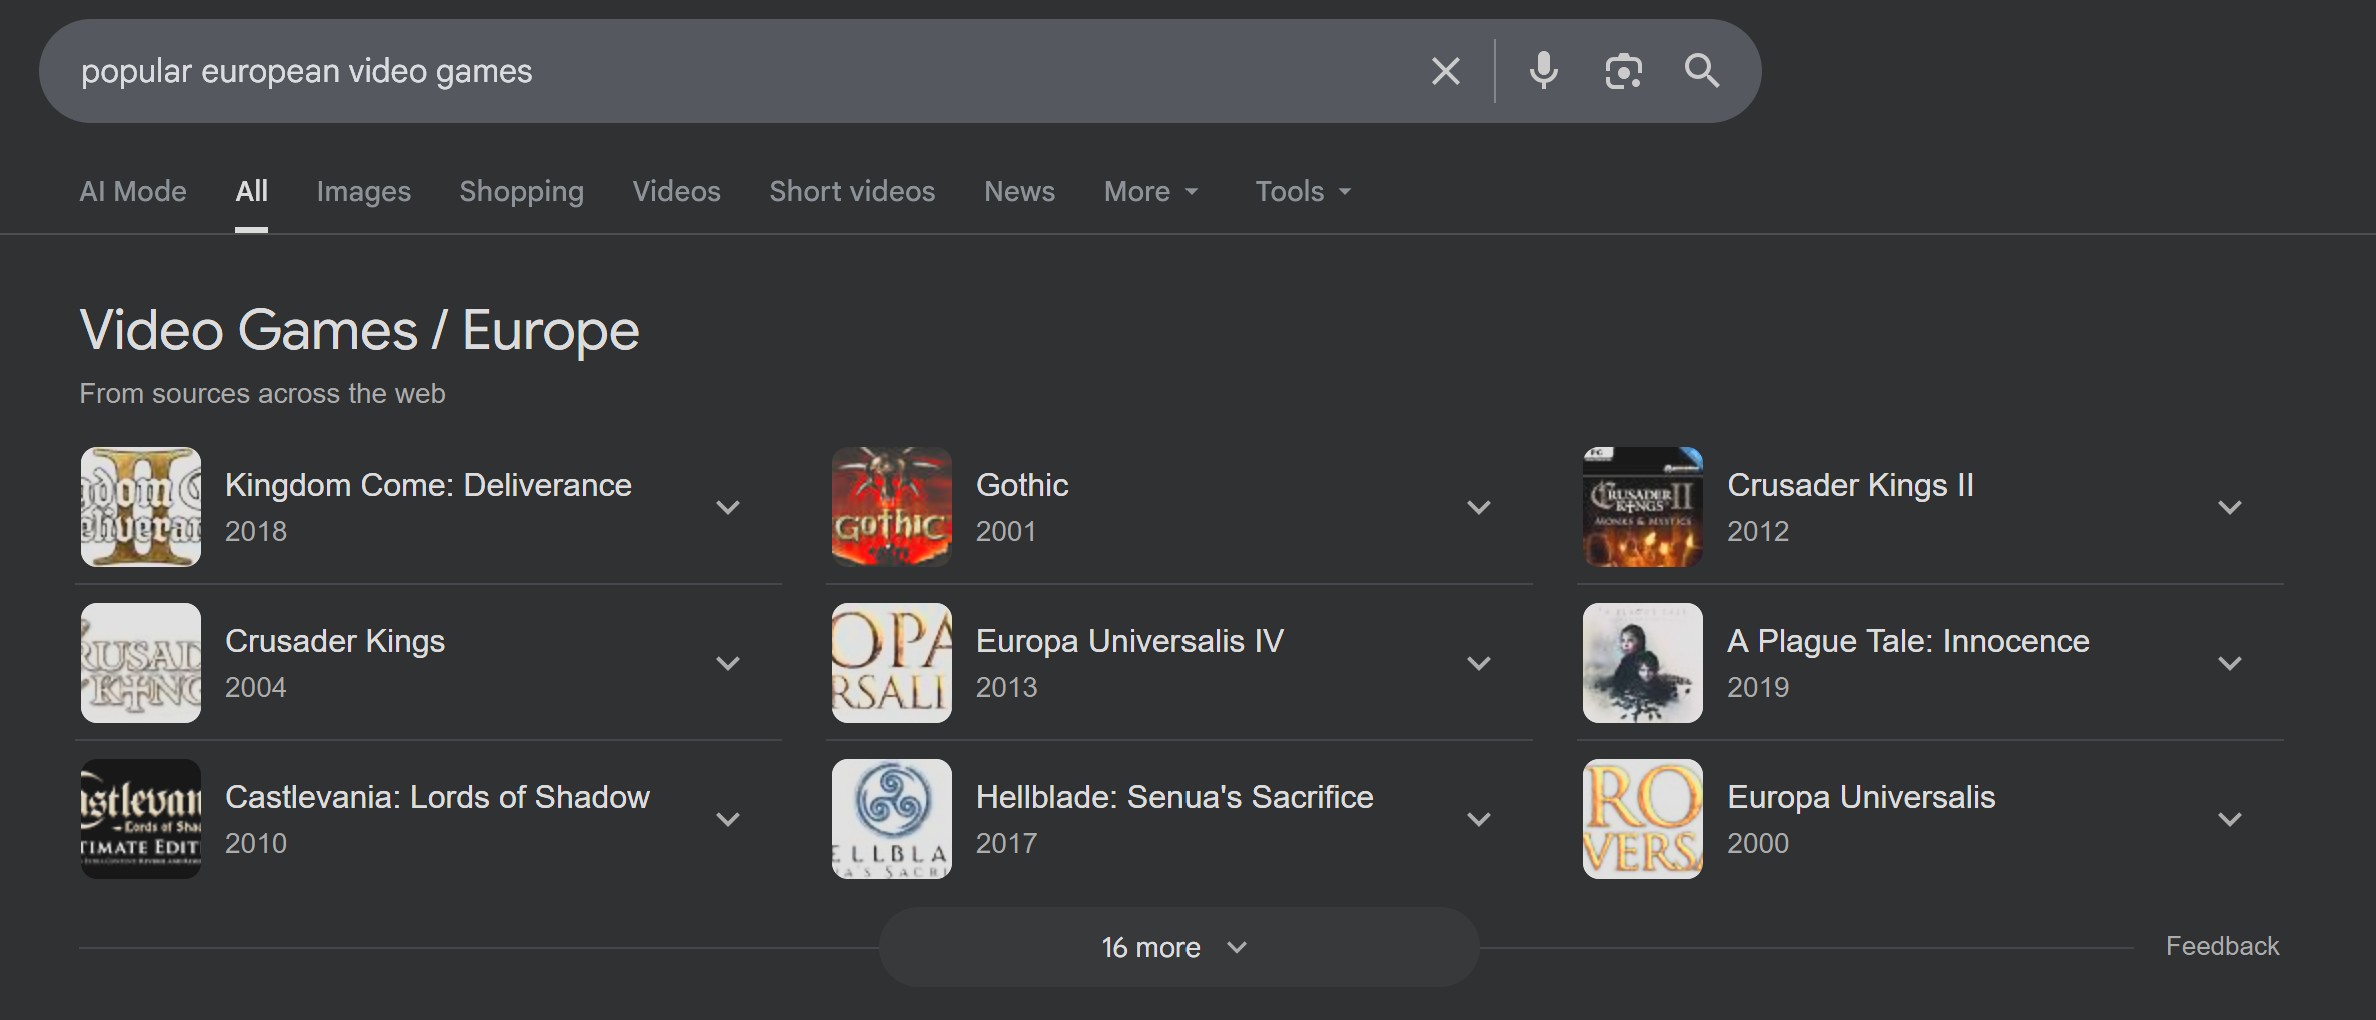
Task: Expand the Europa Universalis IV entry chevron
Action: 1479,663
